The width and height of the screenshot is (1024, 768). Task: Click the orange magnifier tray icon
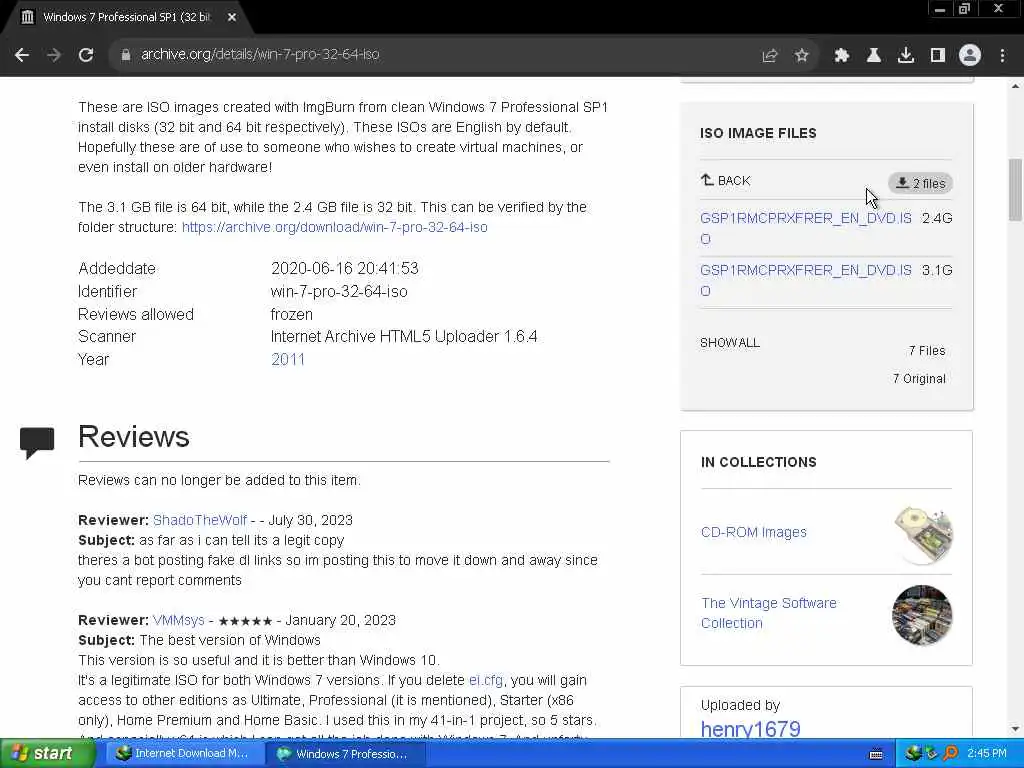point(950,754)
